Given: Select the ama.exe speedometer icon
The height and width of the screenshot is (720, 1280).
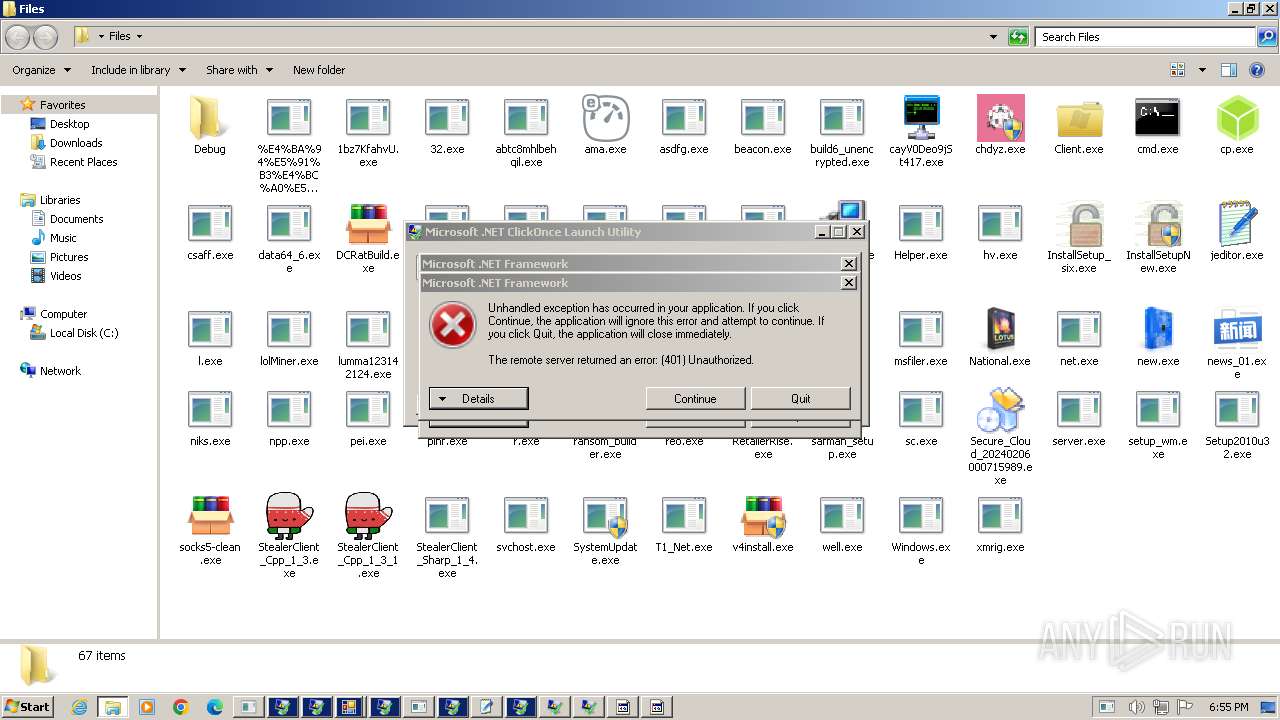Looking at the screenshot, I should click(x=604, y=118).
